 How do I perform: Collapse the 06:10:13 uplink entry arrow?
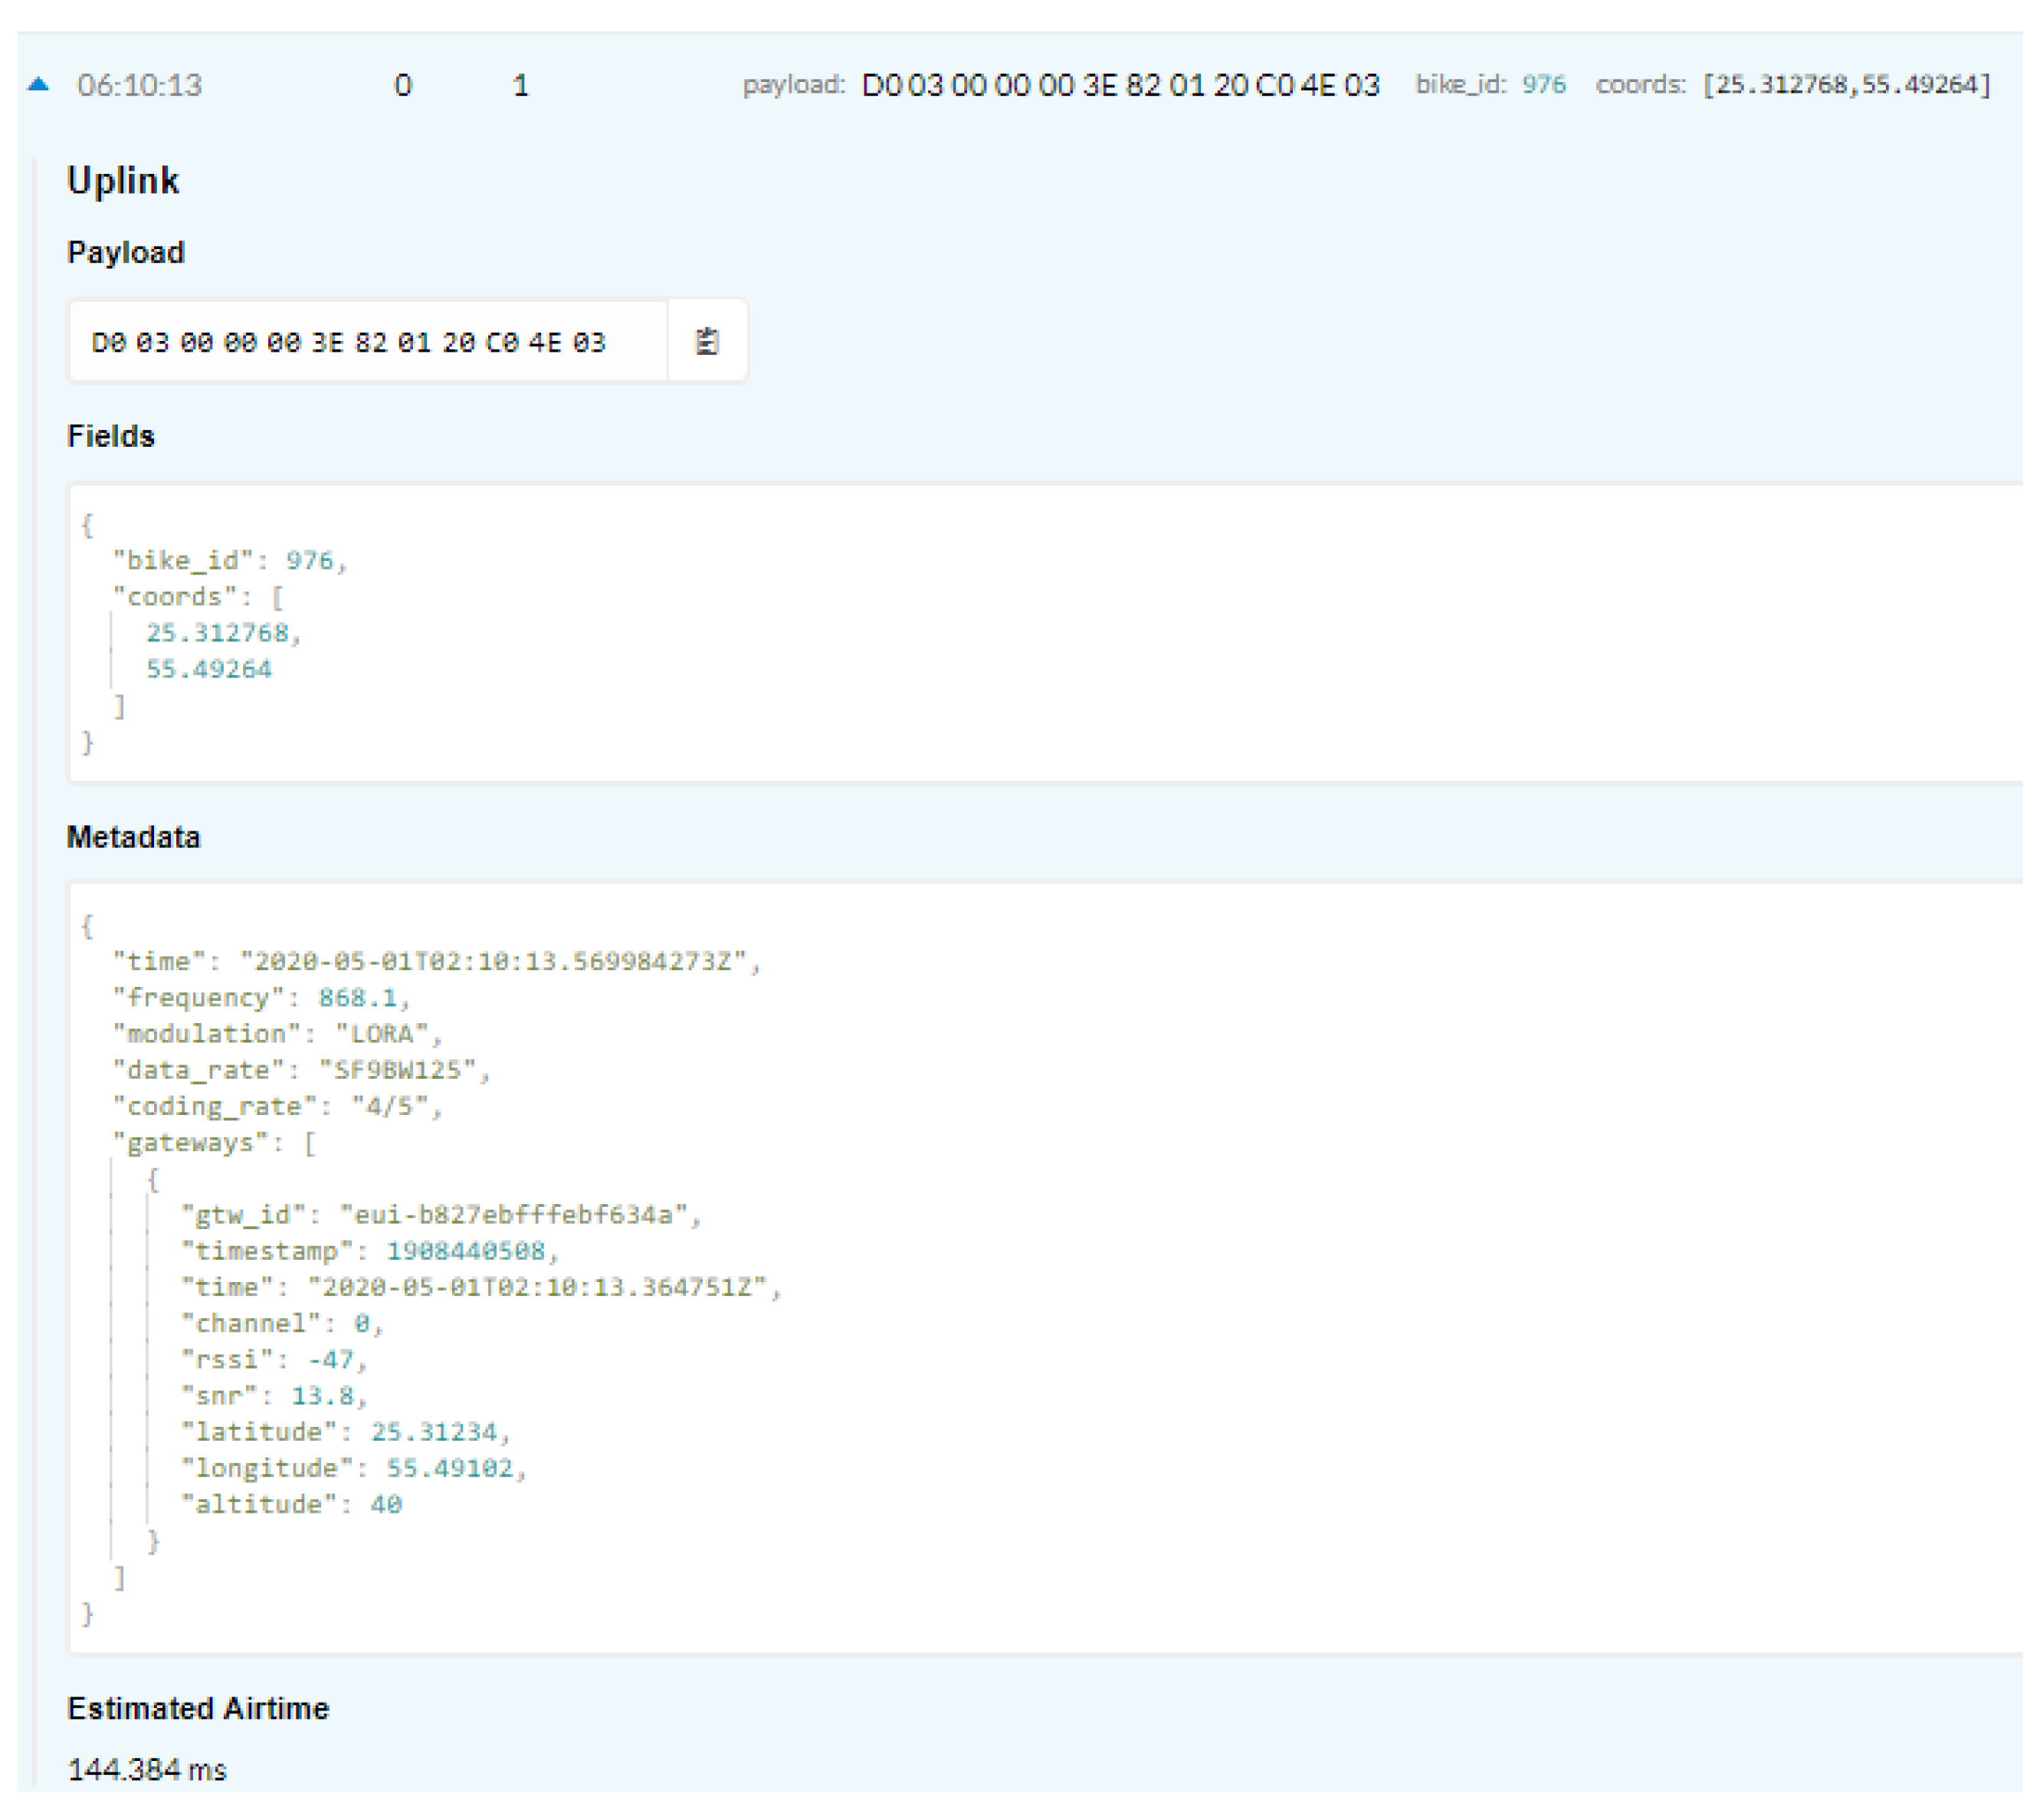tap(38, 85)
